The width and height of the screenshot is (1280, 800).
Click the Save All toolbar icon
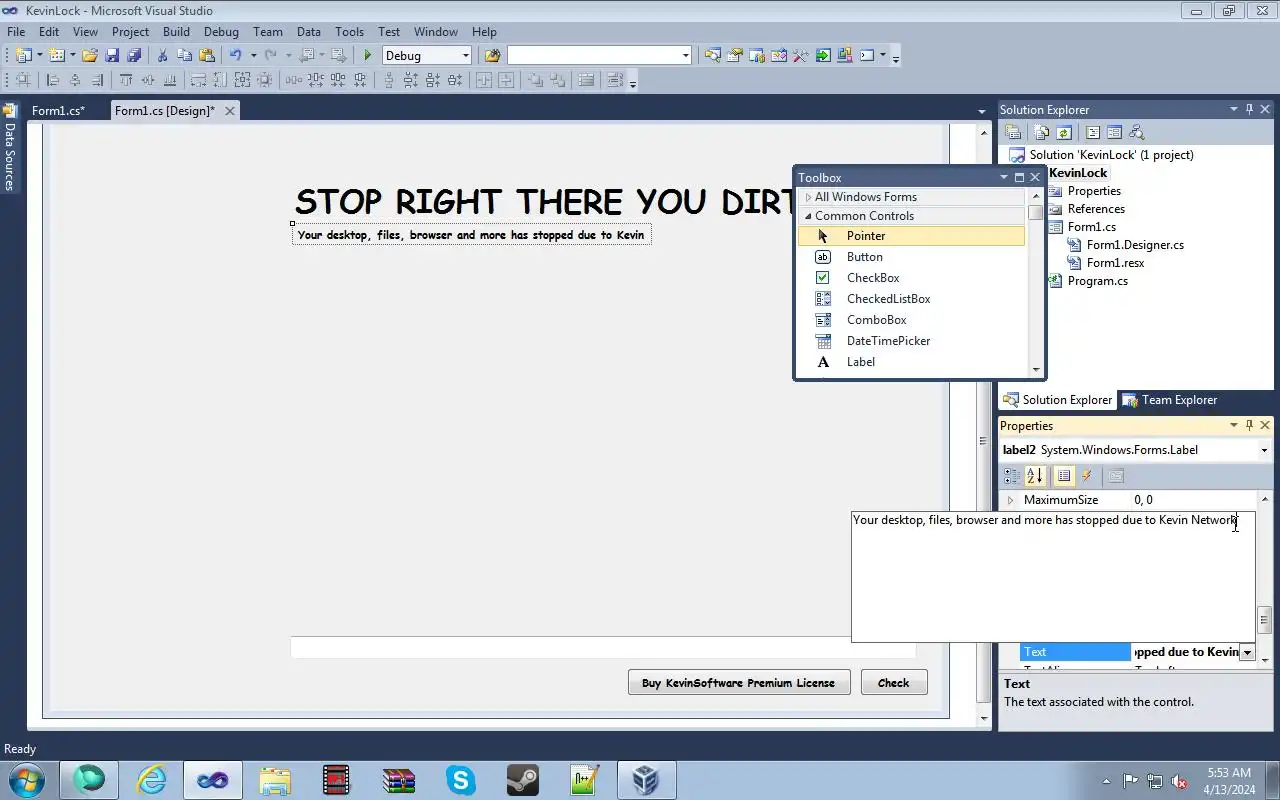(134, 55)
